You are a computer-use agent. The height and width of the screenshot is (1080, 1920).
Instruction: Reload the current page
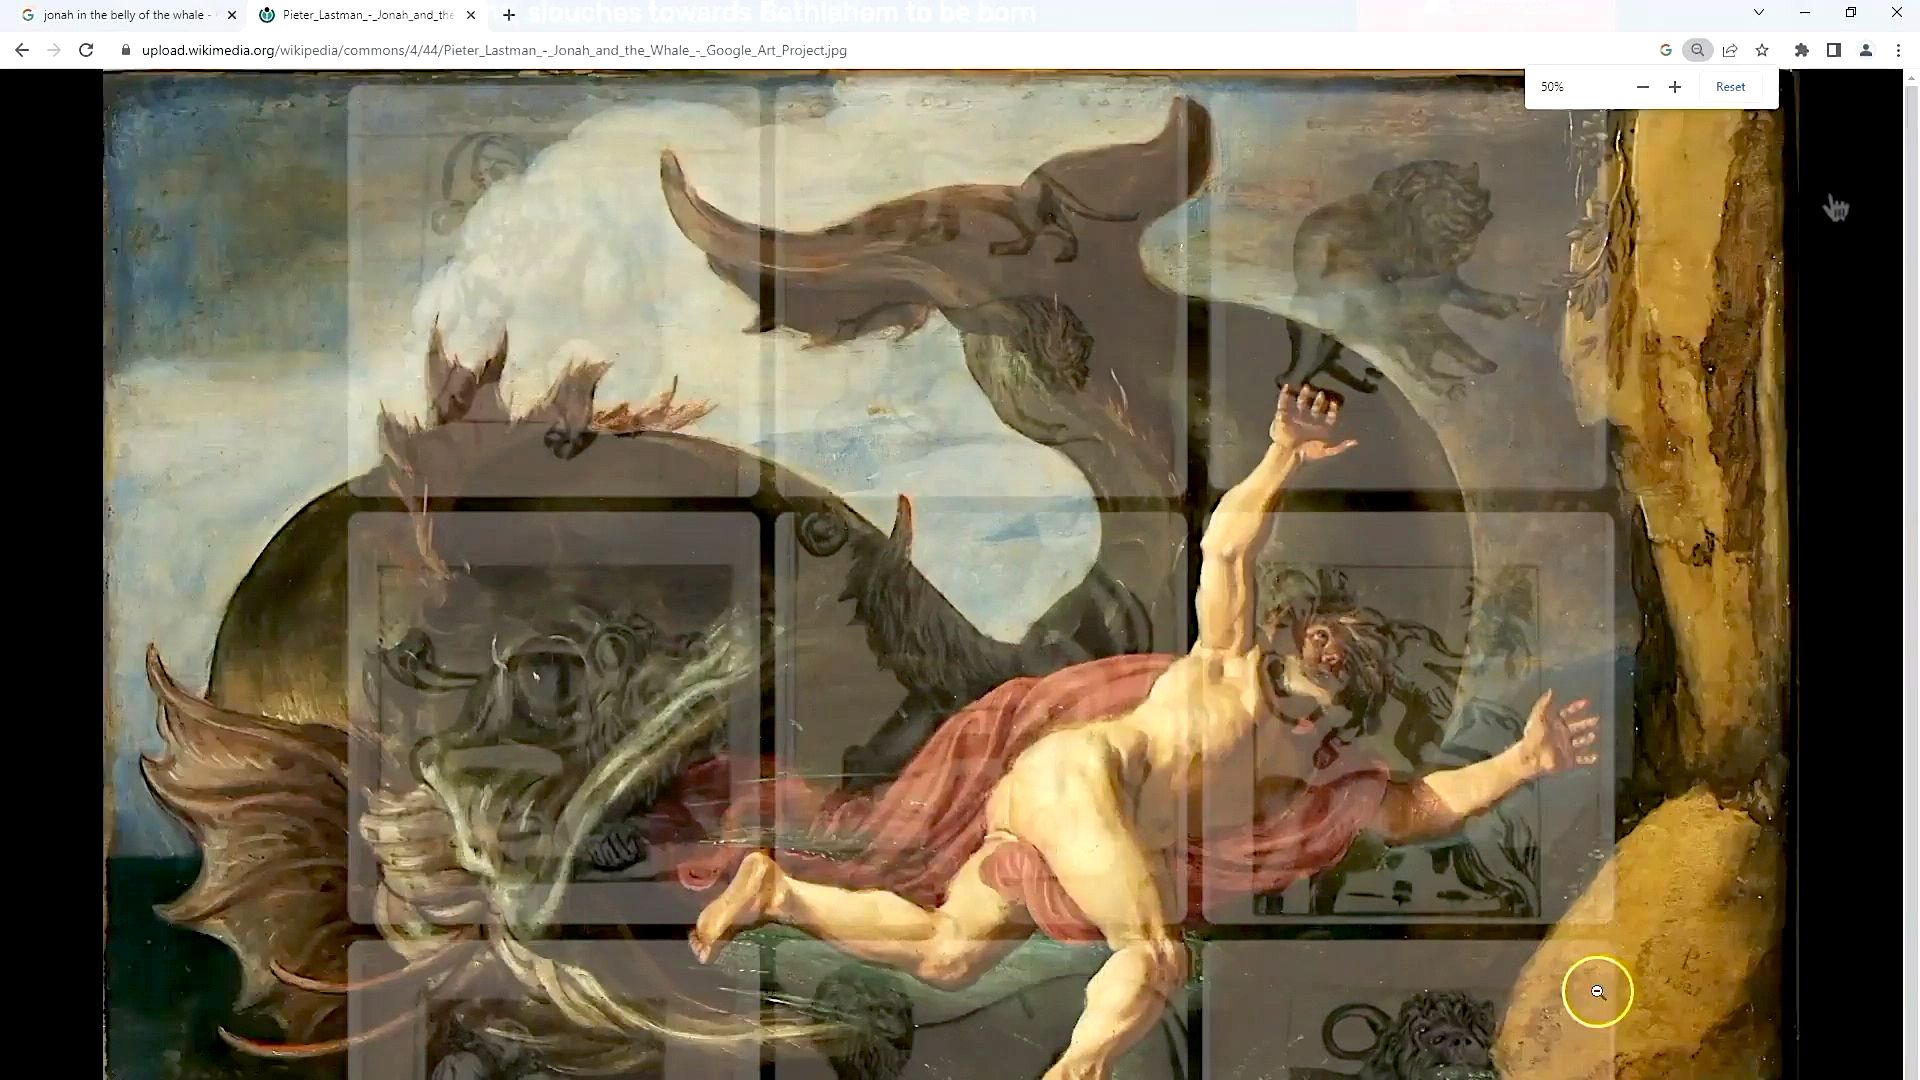86,50
